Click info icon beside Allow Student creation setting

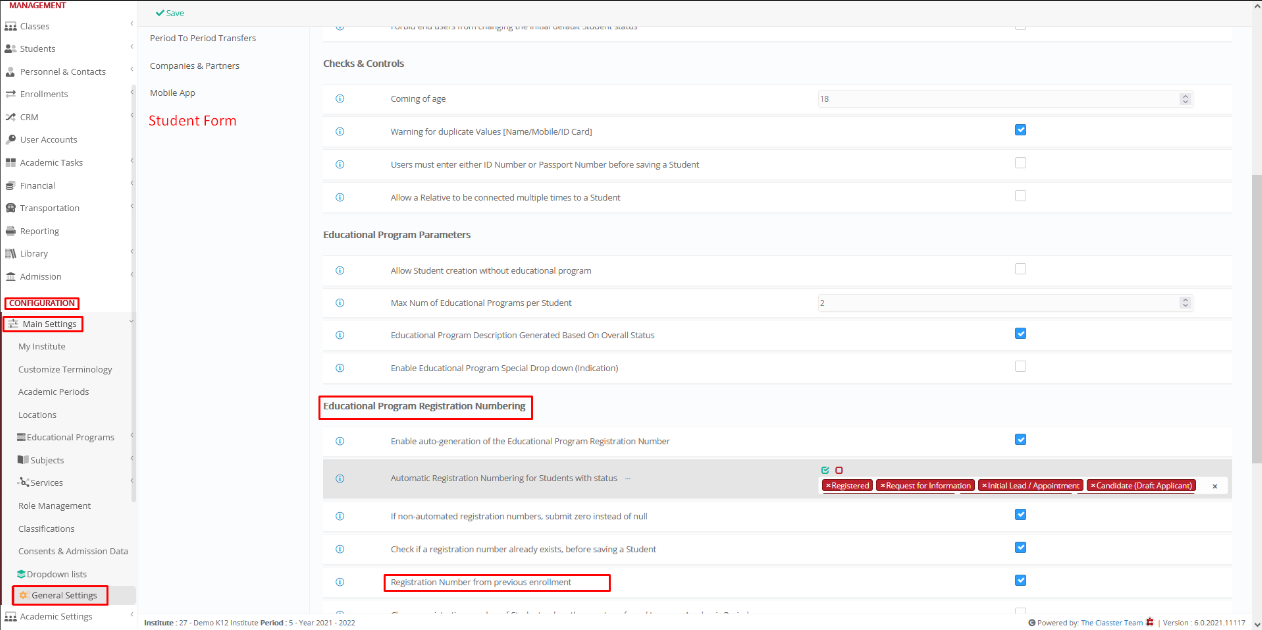click(x=340, y=271)
